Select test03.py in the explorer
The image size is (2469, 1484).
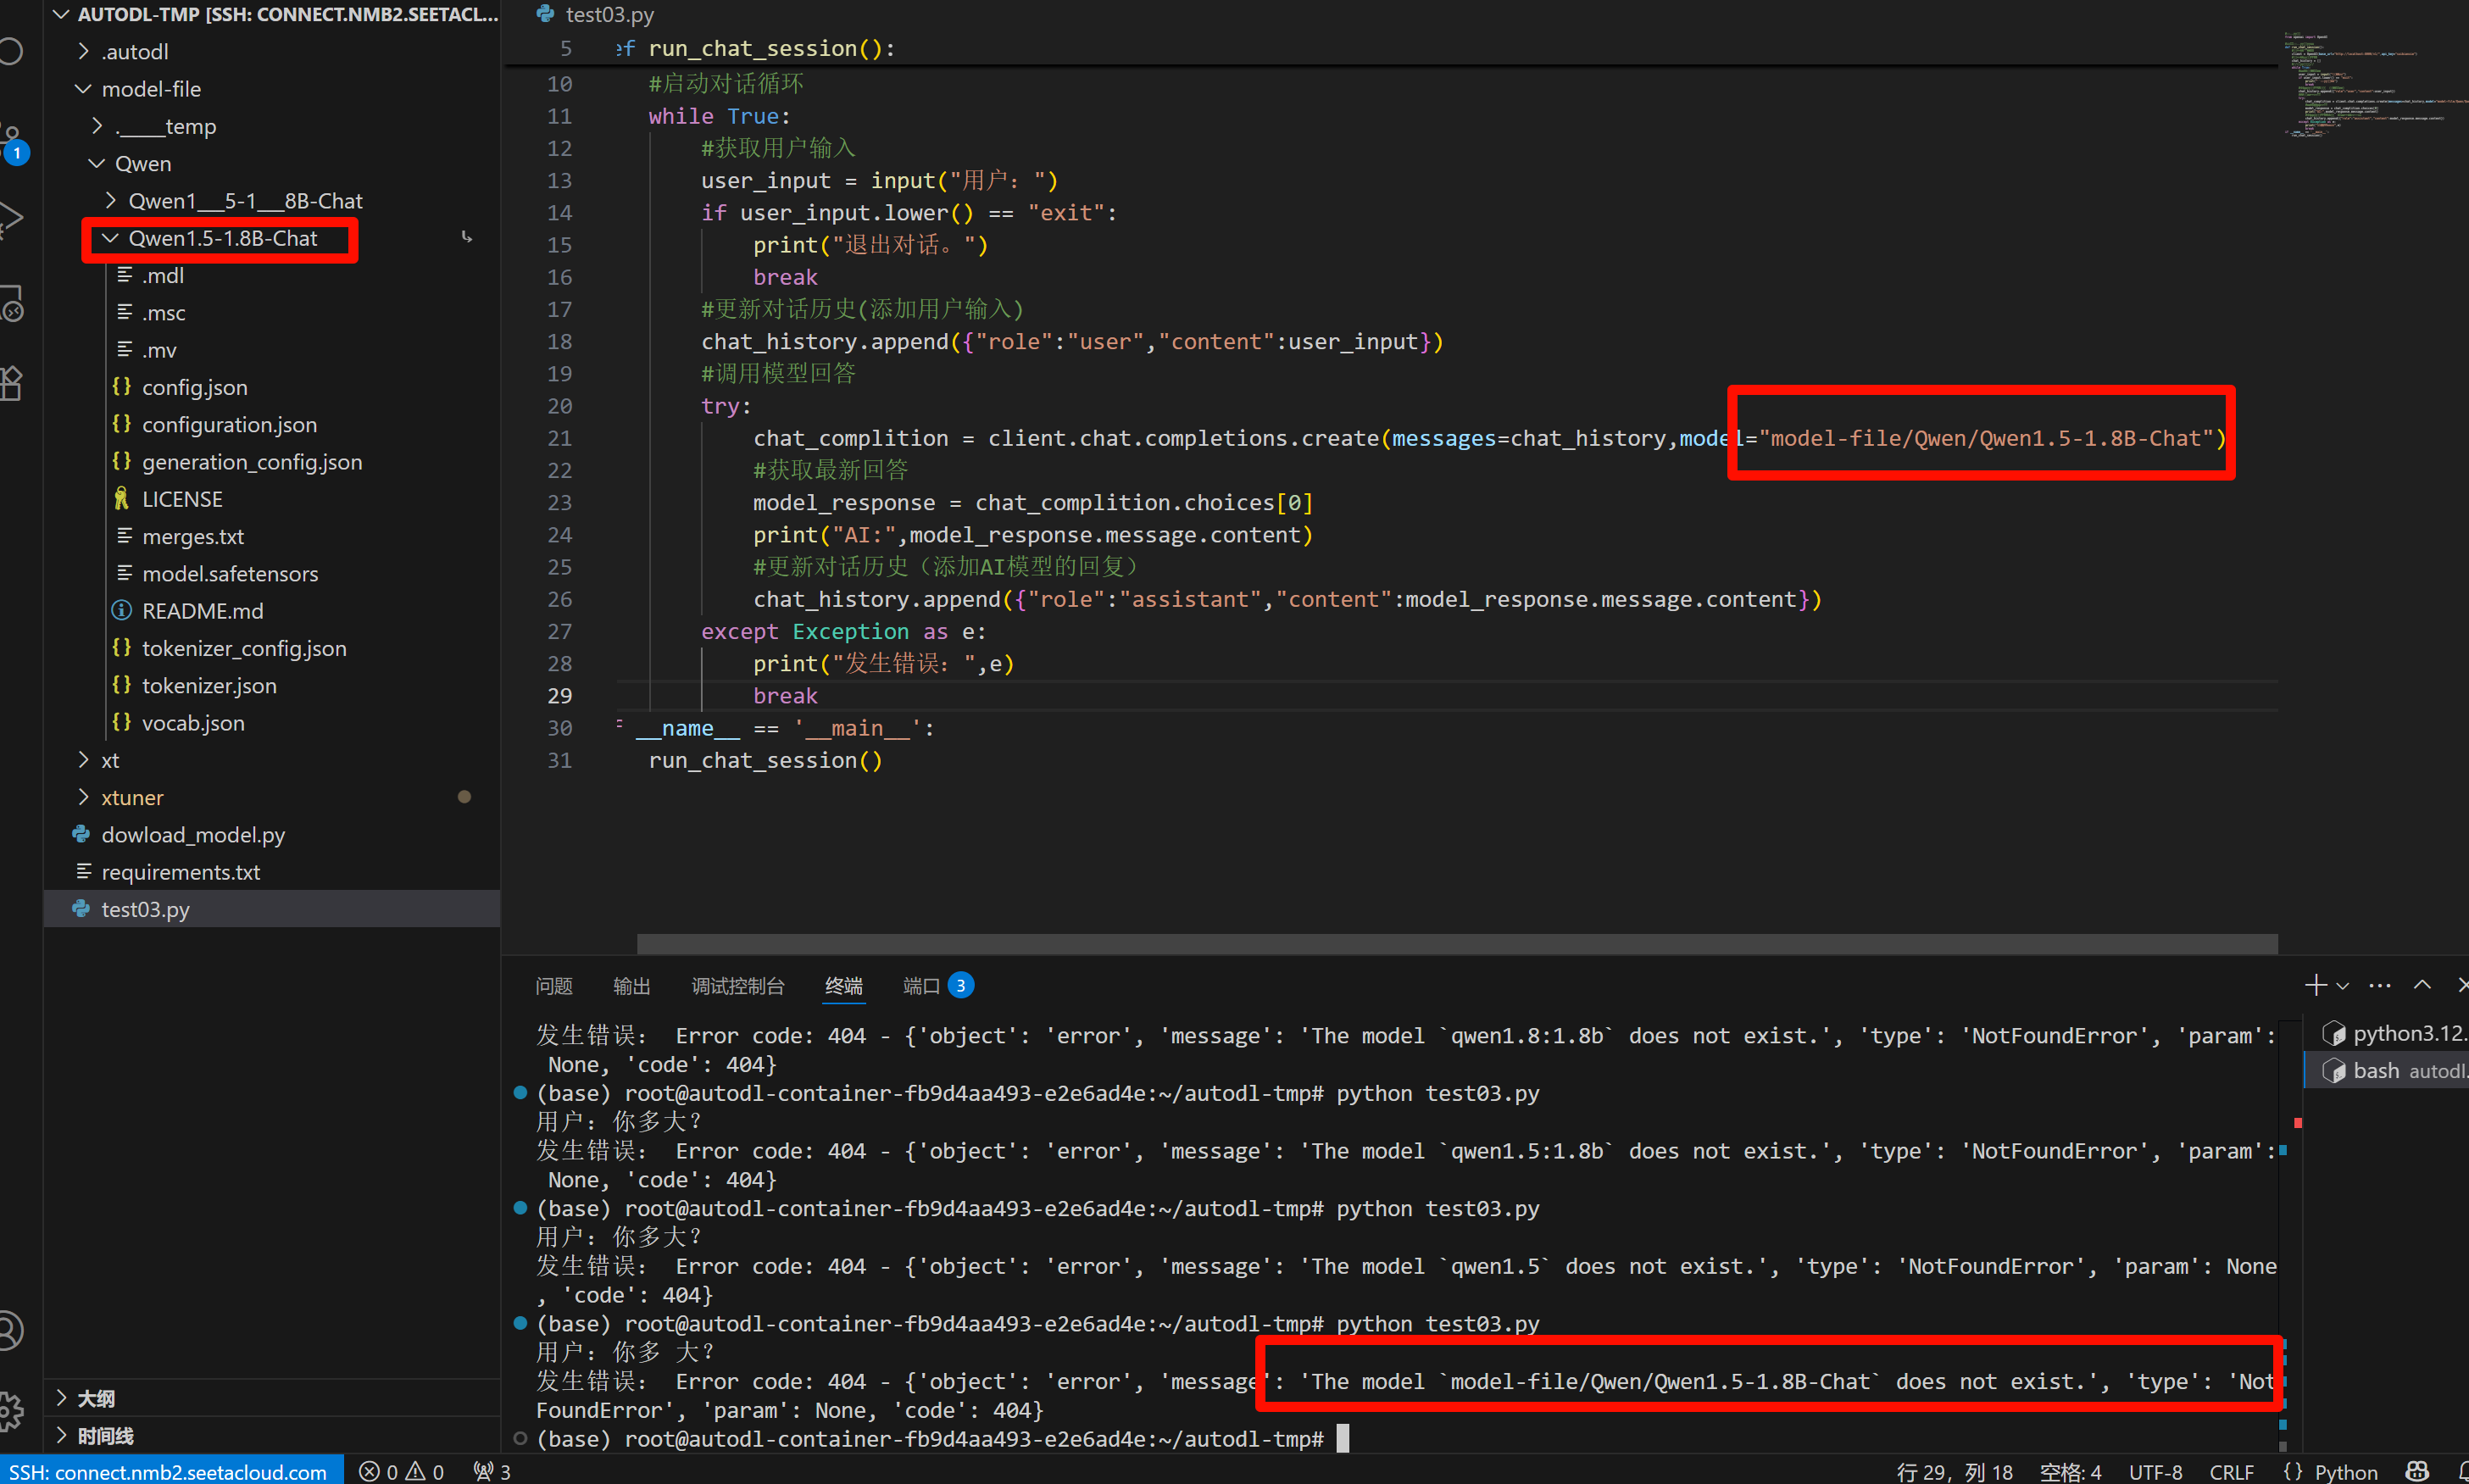[272, 909]
